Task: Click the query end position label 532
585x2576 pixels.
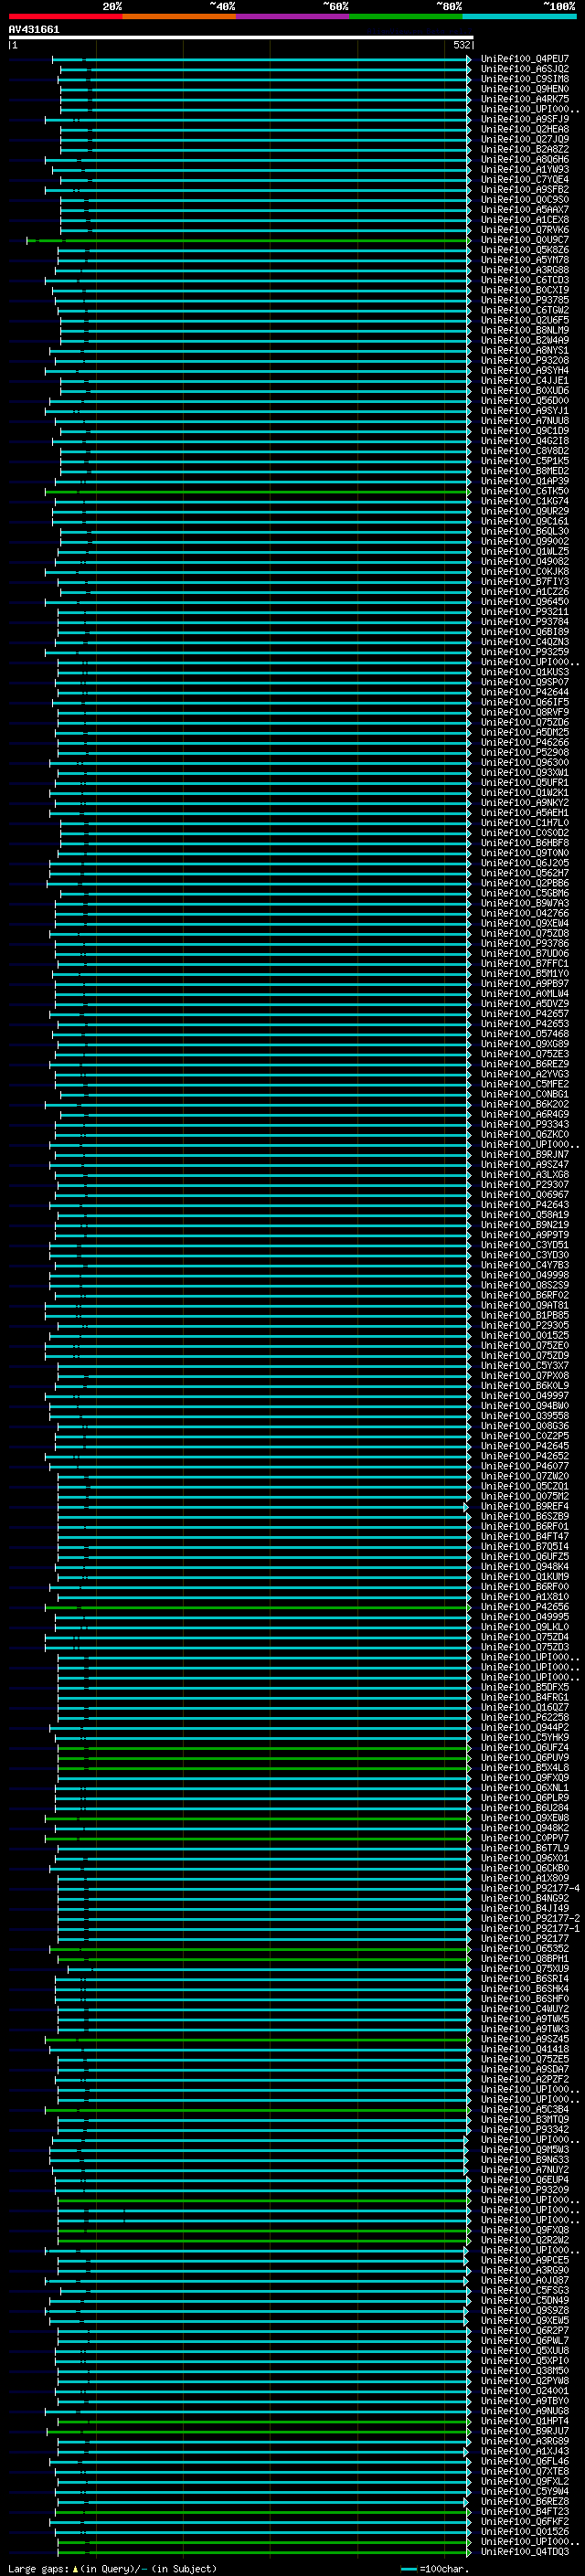Action: pos(461,45)
